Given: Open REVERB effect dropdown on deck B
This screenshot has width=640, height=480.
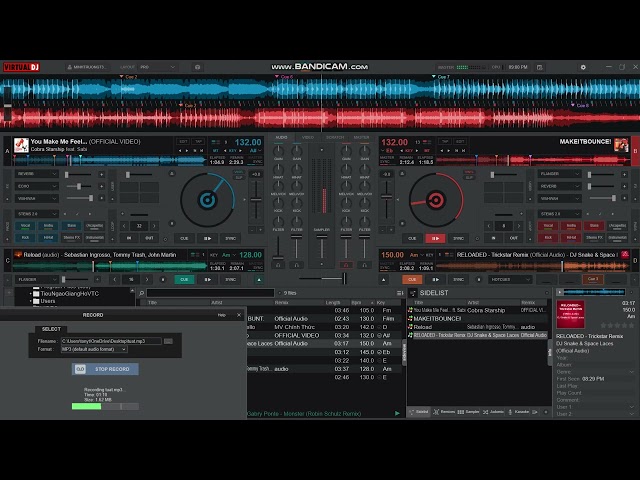Looking at the screenshot, I should (x=559, y=186).
